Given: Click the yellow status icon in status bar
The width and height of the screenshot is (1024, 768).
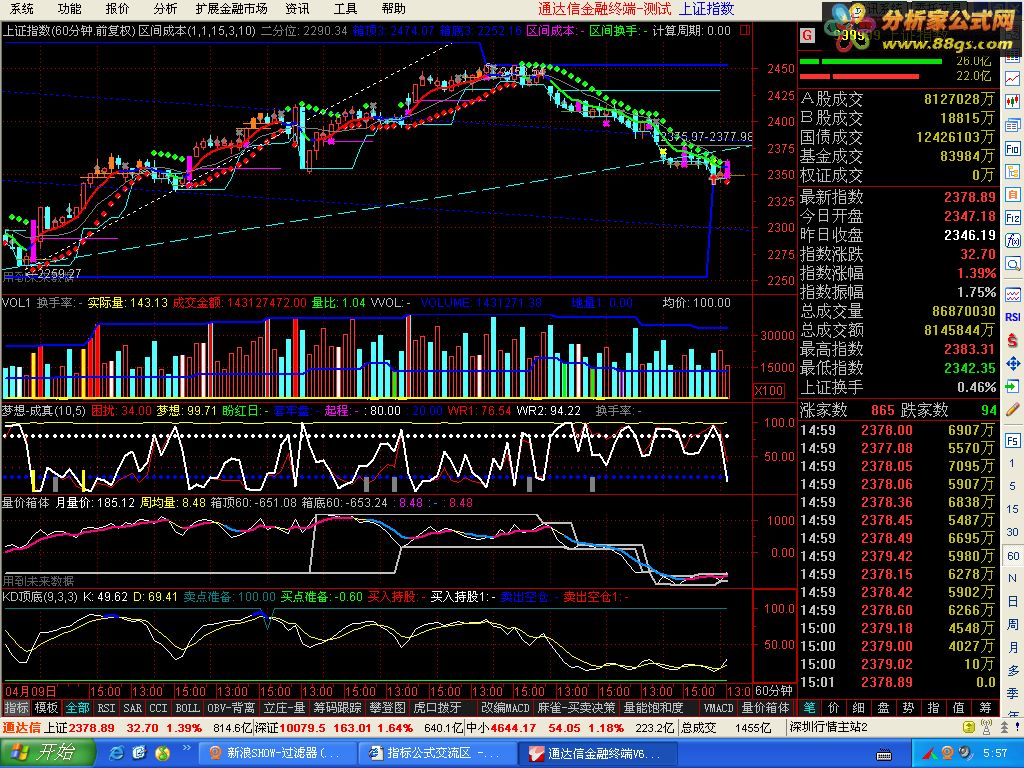Looking at the screenshot, I should coord(970,727).
